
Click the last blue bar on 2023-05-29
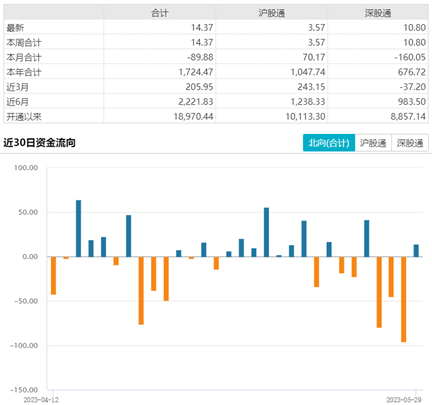(416, 251)
